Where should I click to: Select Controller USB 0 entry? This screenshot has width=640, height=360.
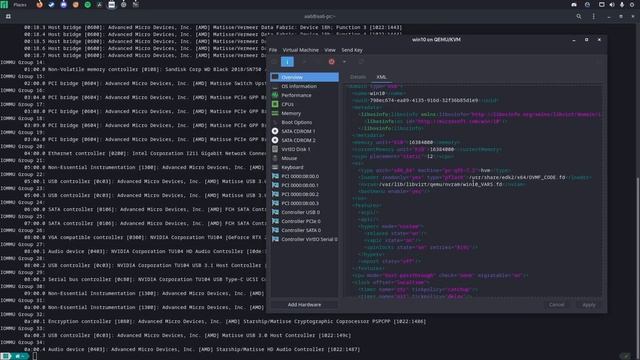pos(304,212)
